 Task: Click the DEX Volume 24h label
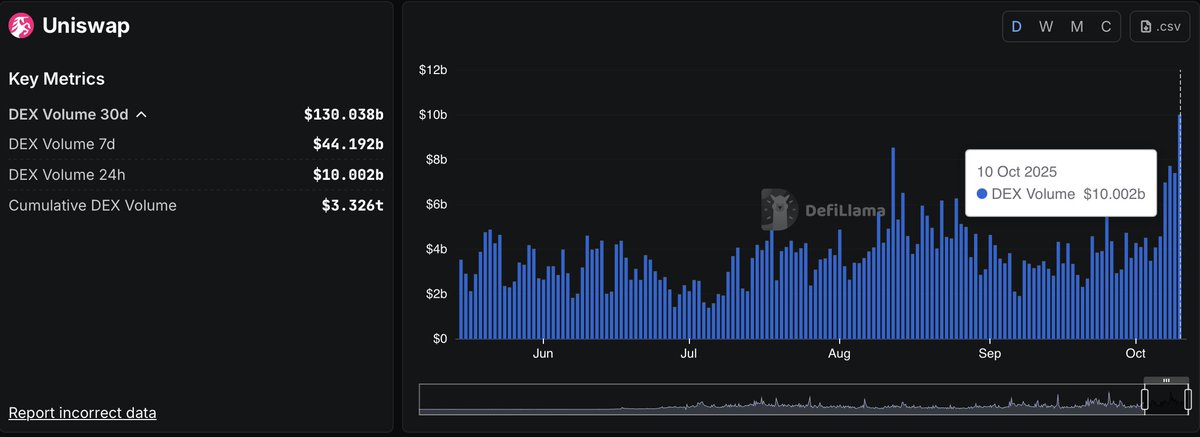tap(66, 175)
